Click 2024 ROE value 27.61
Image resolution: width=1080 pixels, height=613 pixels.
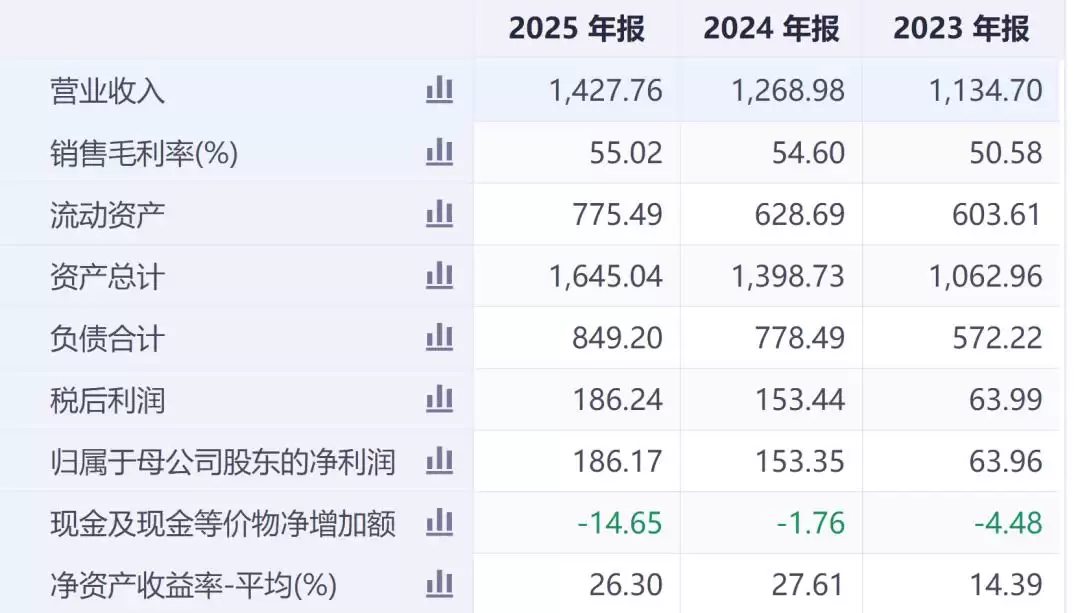(808, 585)
